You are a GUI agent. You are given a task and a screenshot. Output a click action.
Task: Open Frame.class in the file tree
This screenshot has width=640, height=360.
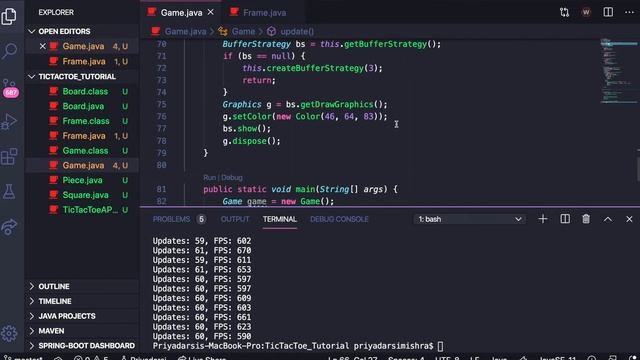point(82,121)
